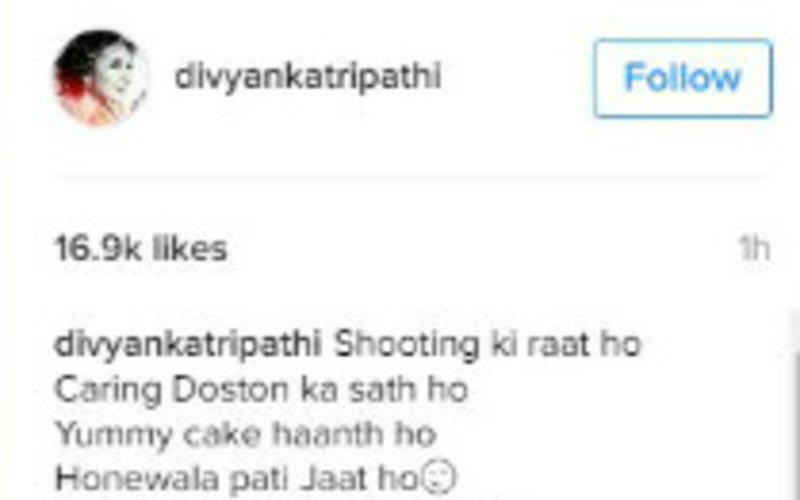Click the word 'Yummy' in the caption
The image size is (800, 500).
point(113,435)
